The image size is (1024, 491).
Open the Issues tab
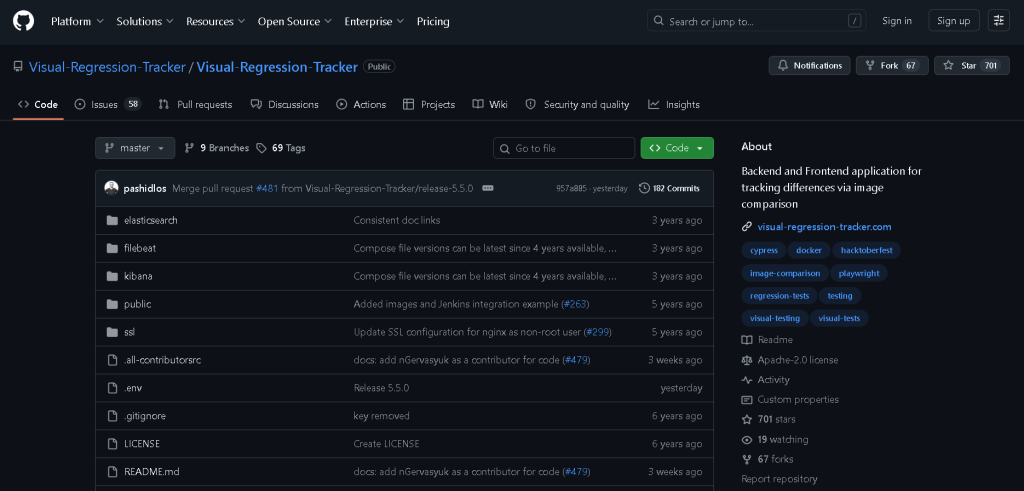point(108,104)
